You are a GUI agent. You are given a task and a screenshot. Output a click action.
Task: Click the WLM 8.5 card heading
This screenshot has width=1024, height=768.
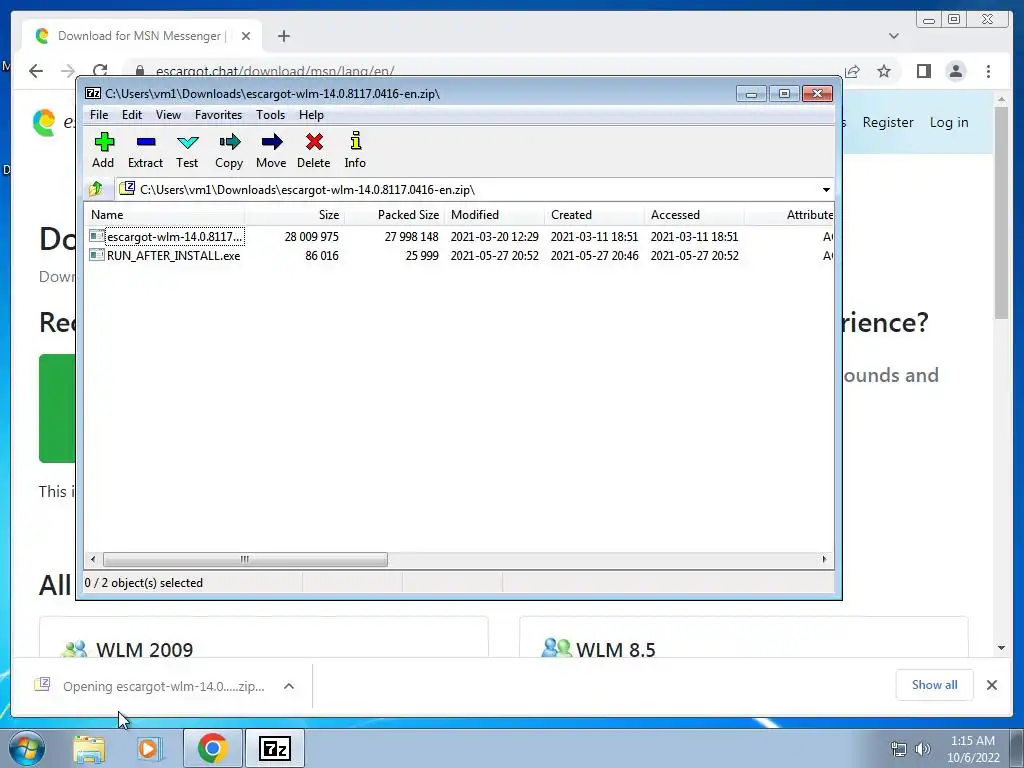[x=615, y=650]
